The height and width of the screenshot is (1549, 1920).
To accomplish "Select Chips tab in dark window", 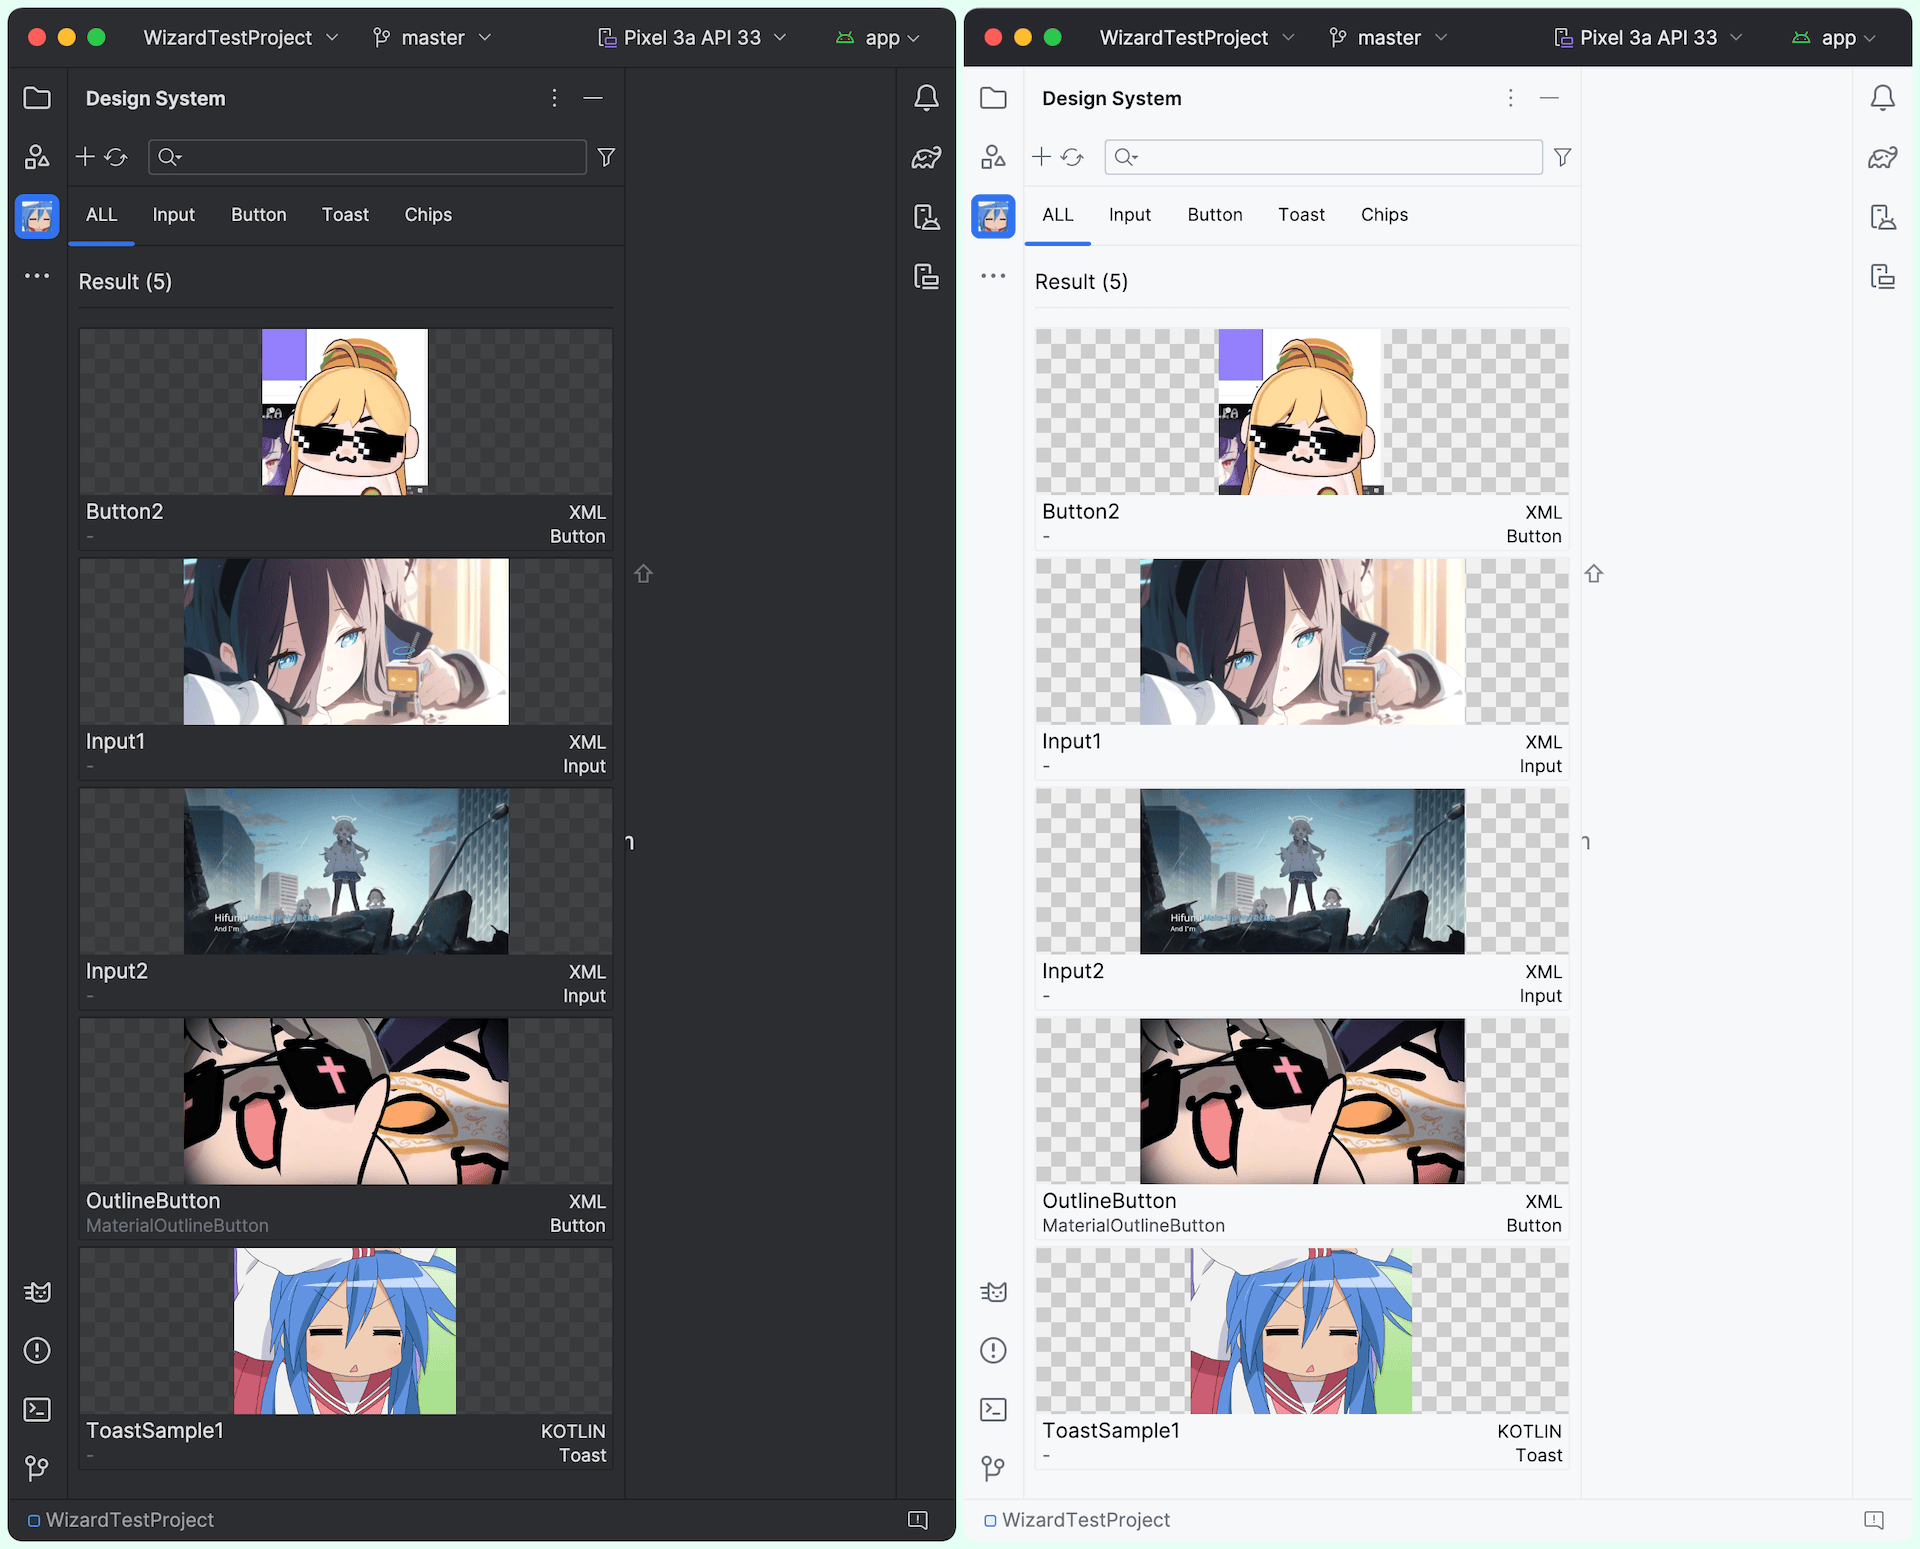I will click(x=428, y=215).
